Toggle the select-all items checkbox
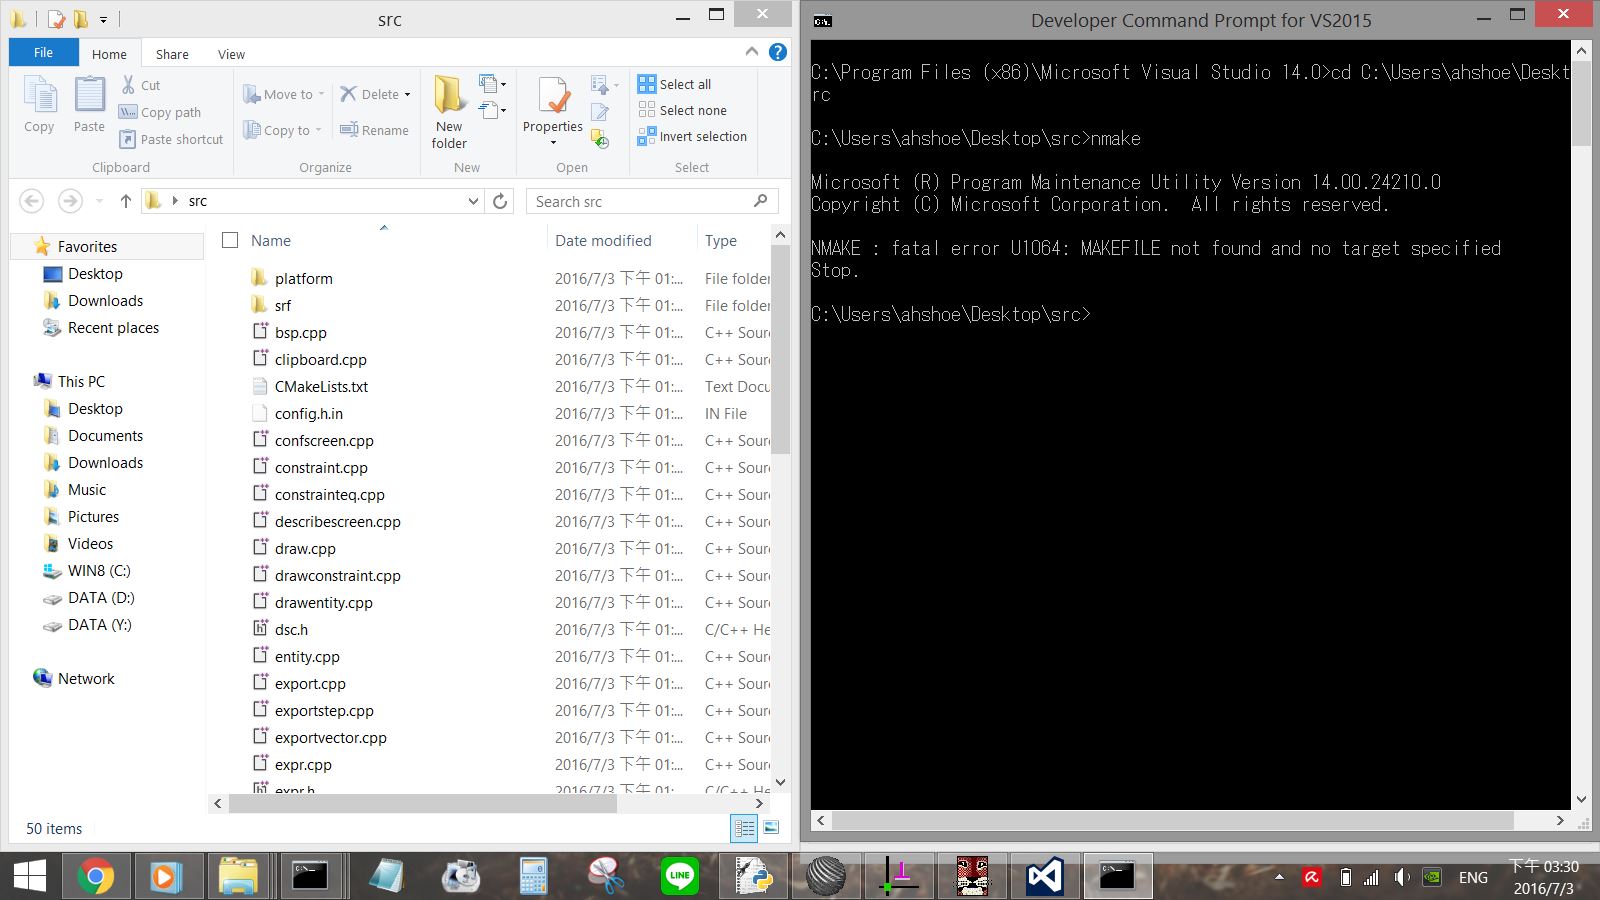1600x900 pixels. coord(230,240)
